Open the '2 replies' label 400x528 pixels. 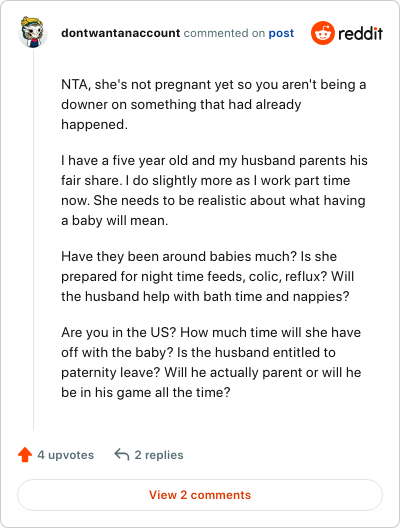(x=159, y=455)
